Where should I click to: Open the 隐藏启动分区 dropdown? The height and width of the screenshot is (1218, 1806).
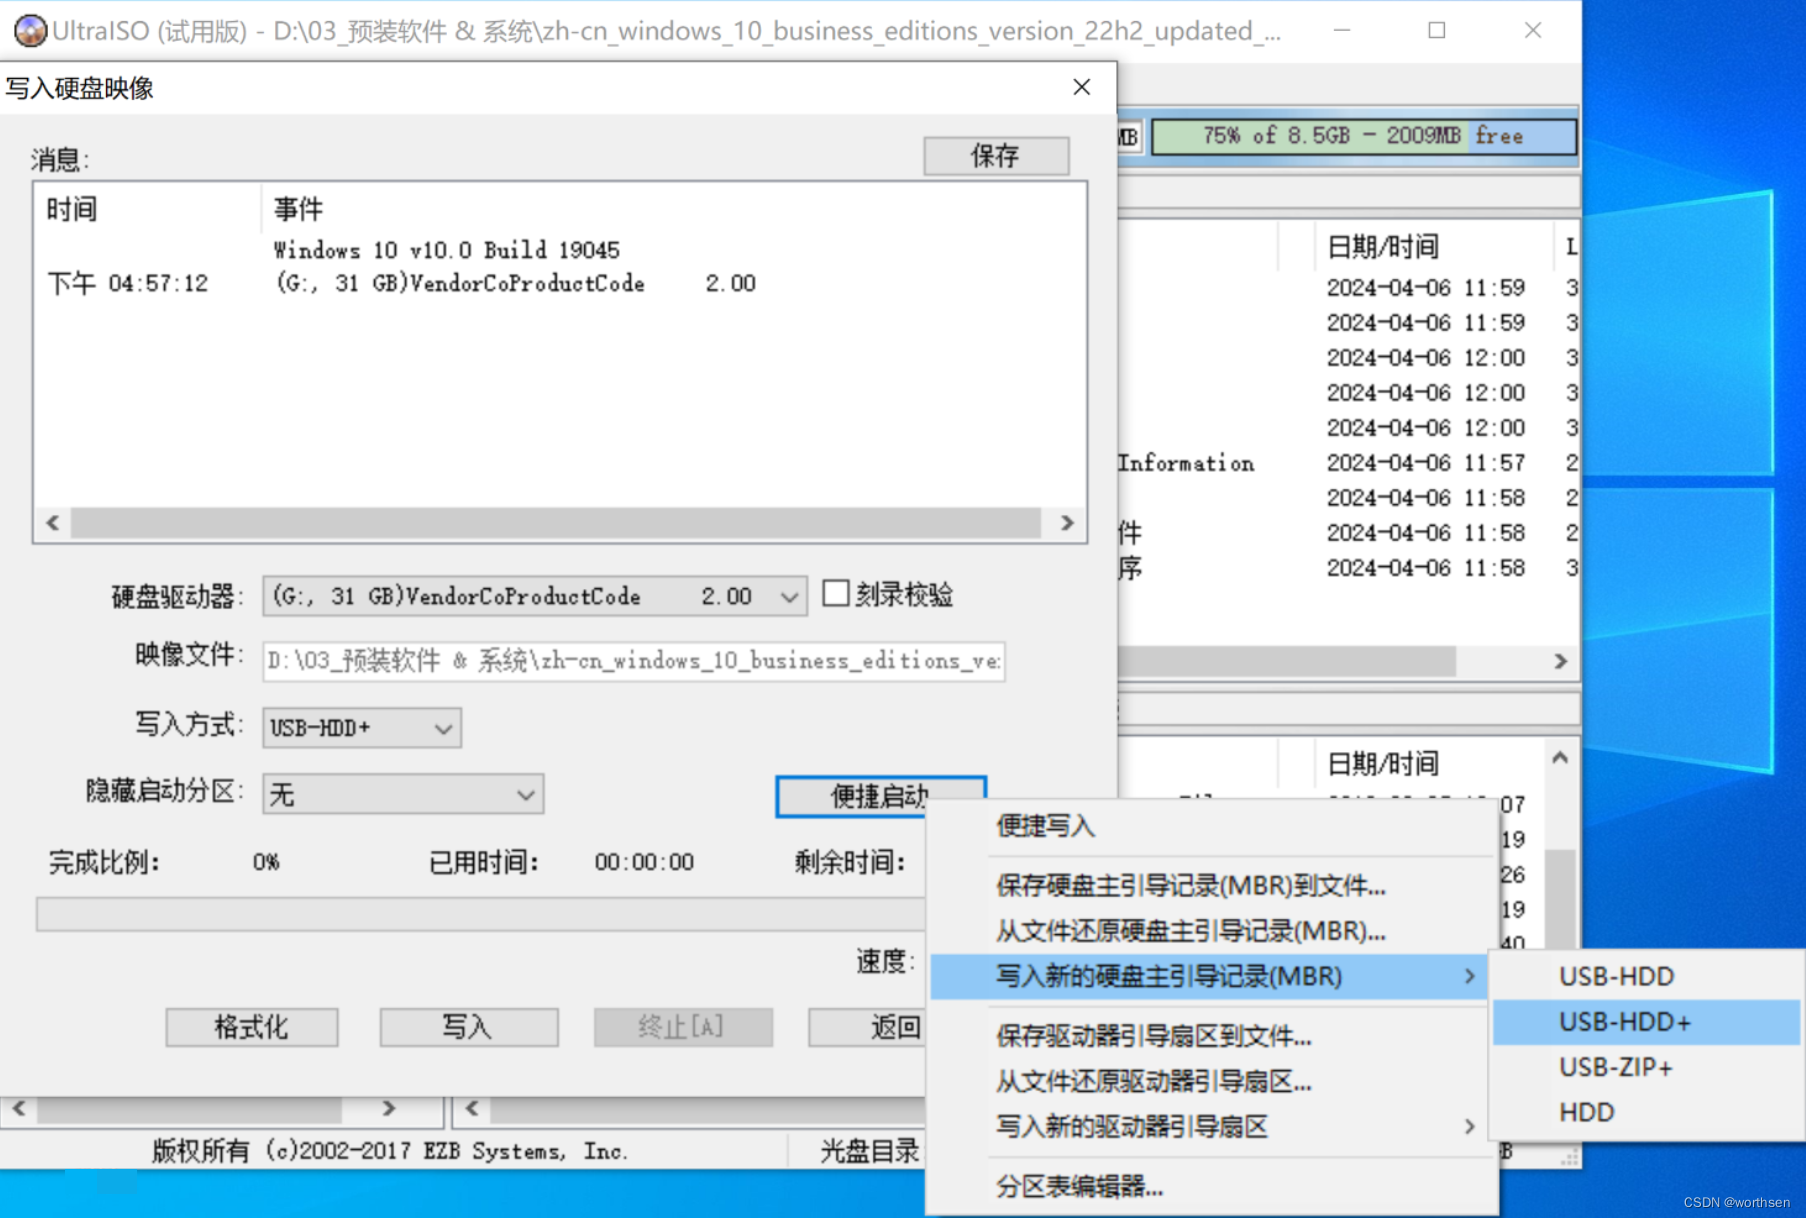coord(403,795)
